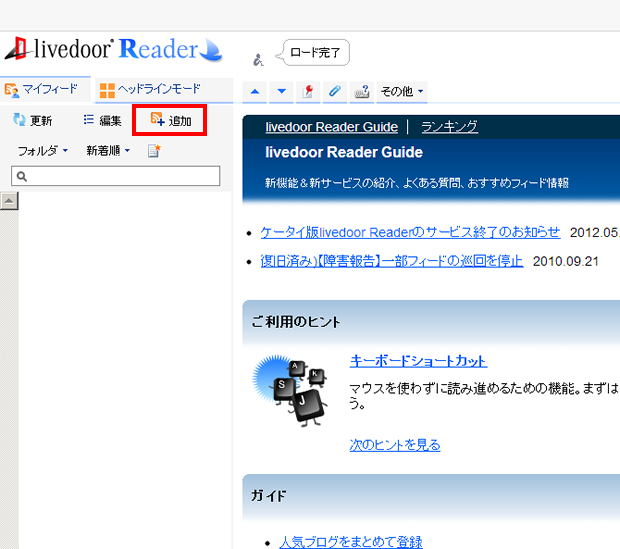Click the livedoor Reader logo

113,49
